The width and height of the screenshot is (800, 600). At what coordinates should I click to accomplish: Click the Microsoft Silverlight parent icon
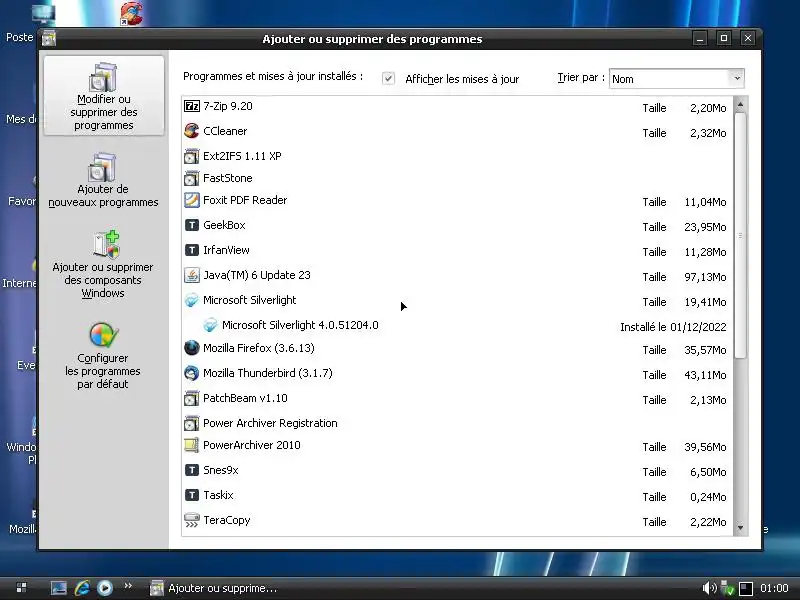click(x=191, y=300)
